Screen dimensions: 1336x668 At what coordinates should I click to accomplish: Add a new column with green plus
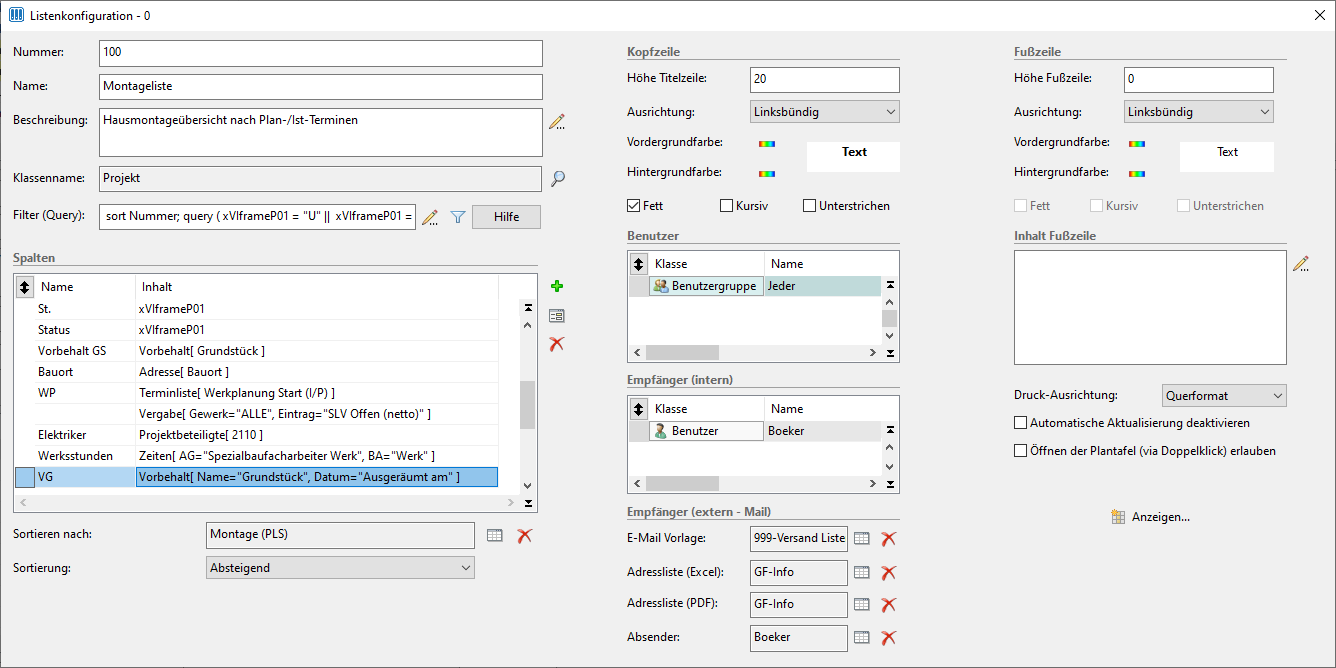pos(557,287)
